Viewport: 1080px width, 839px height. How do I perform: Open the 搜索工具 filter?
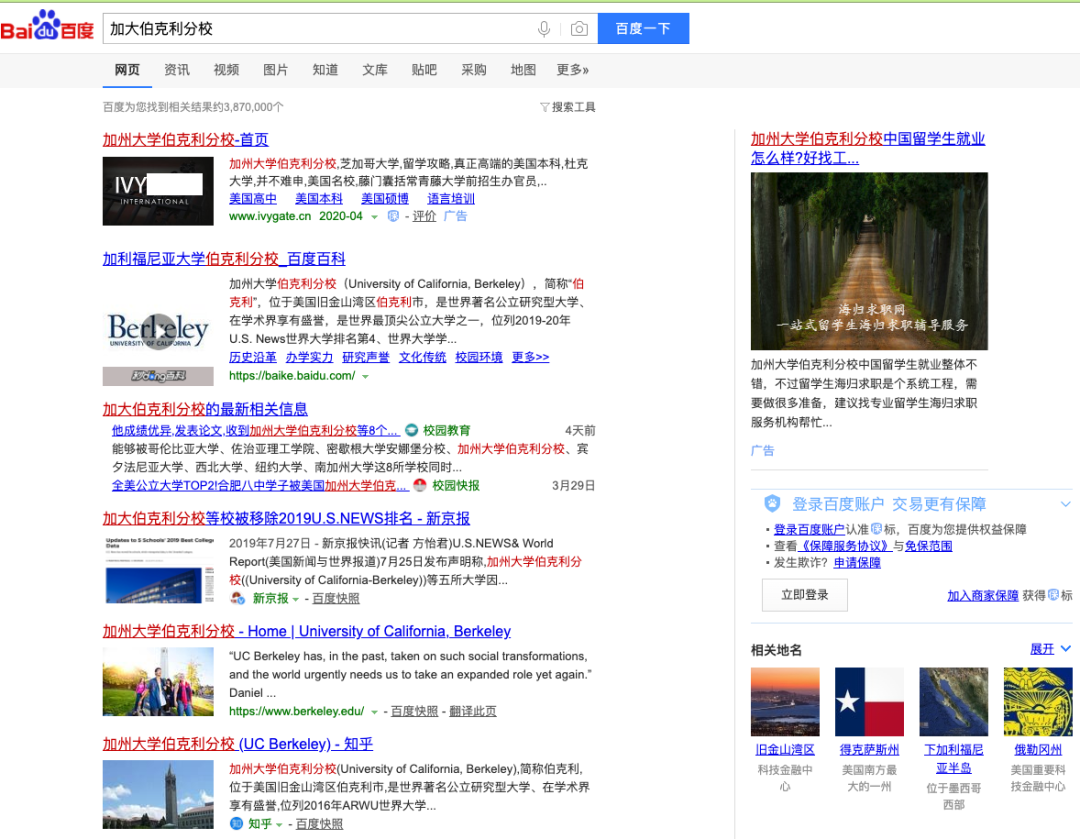point(567,107)
